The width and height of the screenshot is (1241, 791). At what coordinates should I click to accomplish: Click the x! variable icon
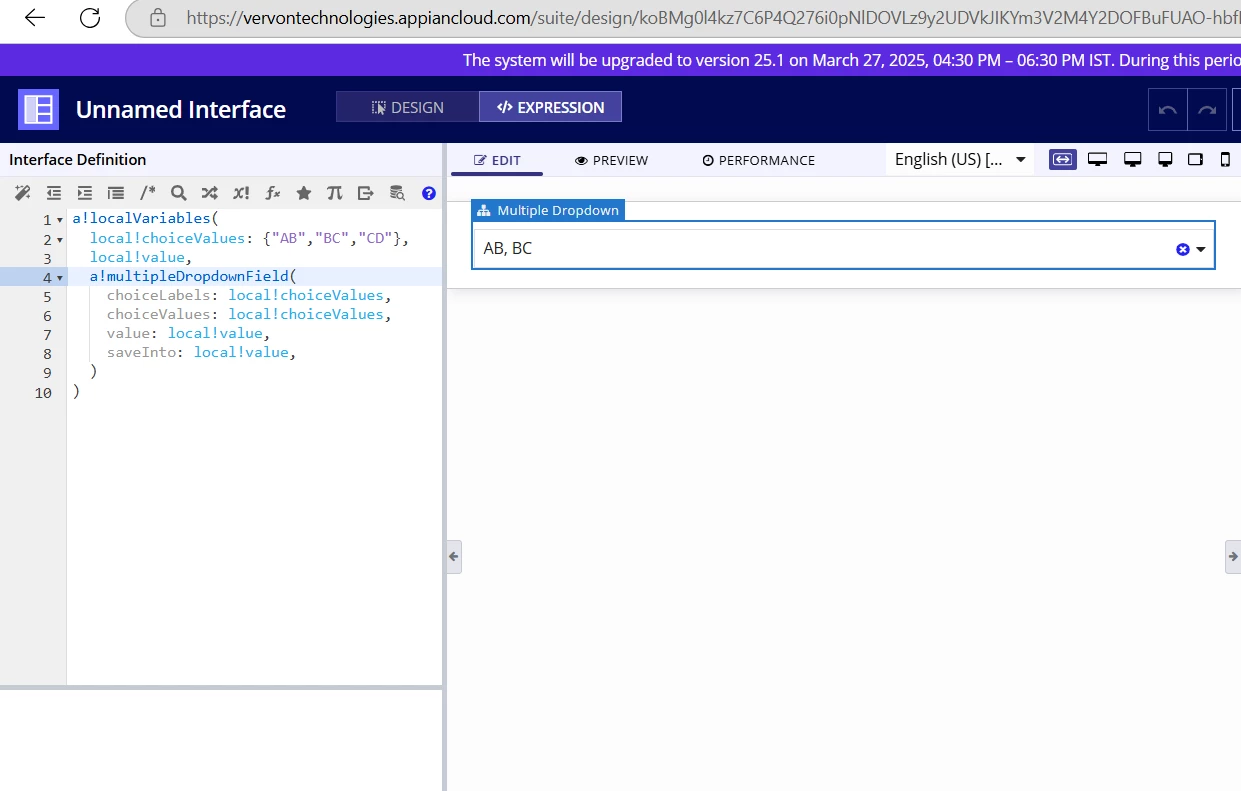point(241,193)
